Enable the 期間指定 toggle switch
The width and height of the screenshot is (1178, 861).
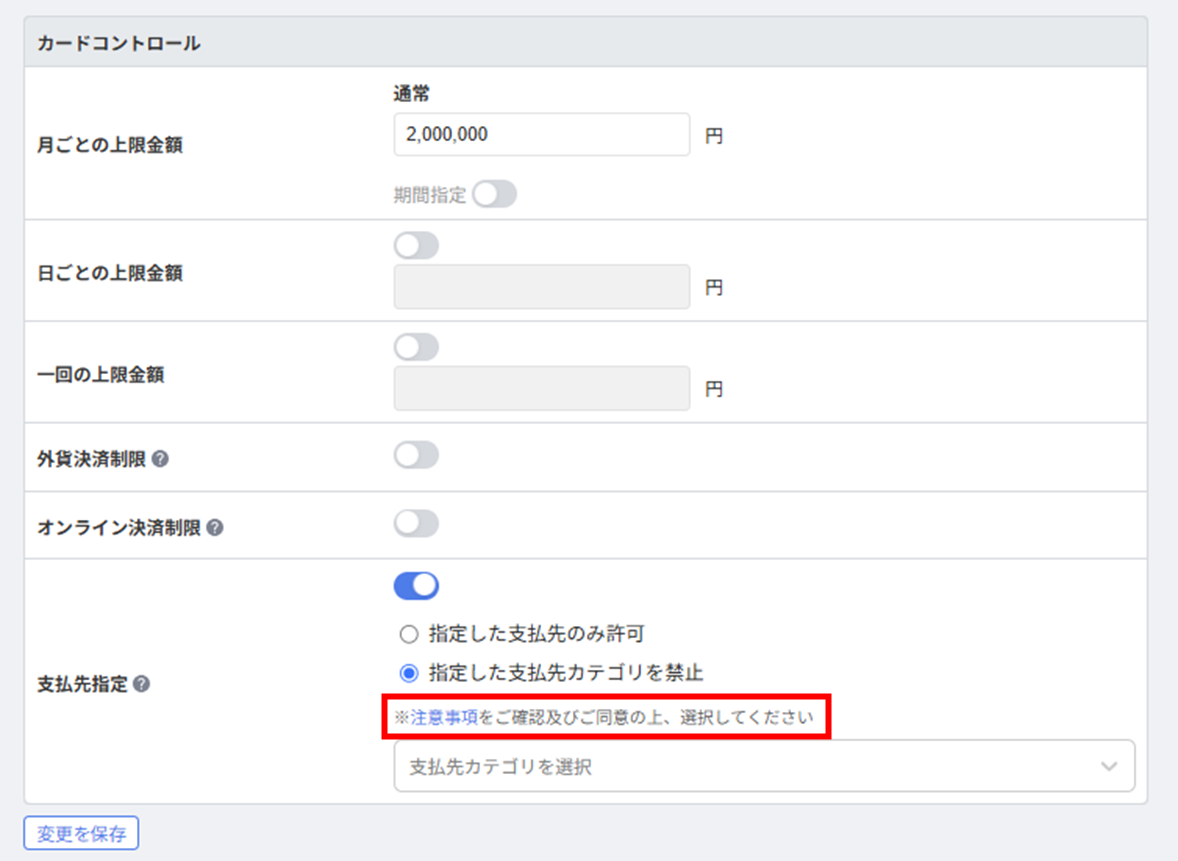tap(494, 195)
